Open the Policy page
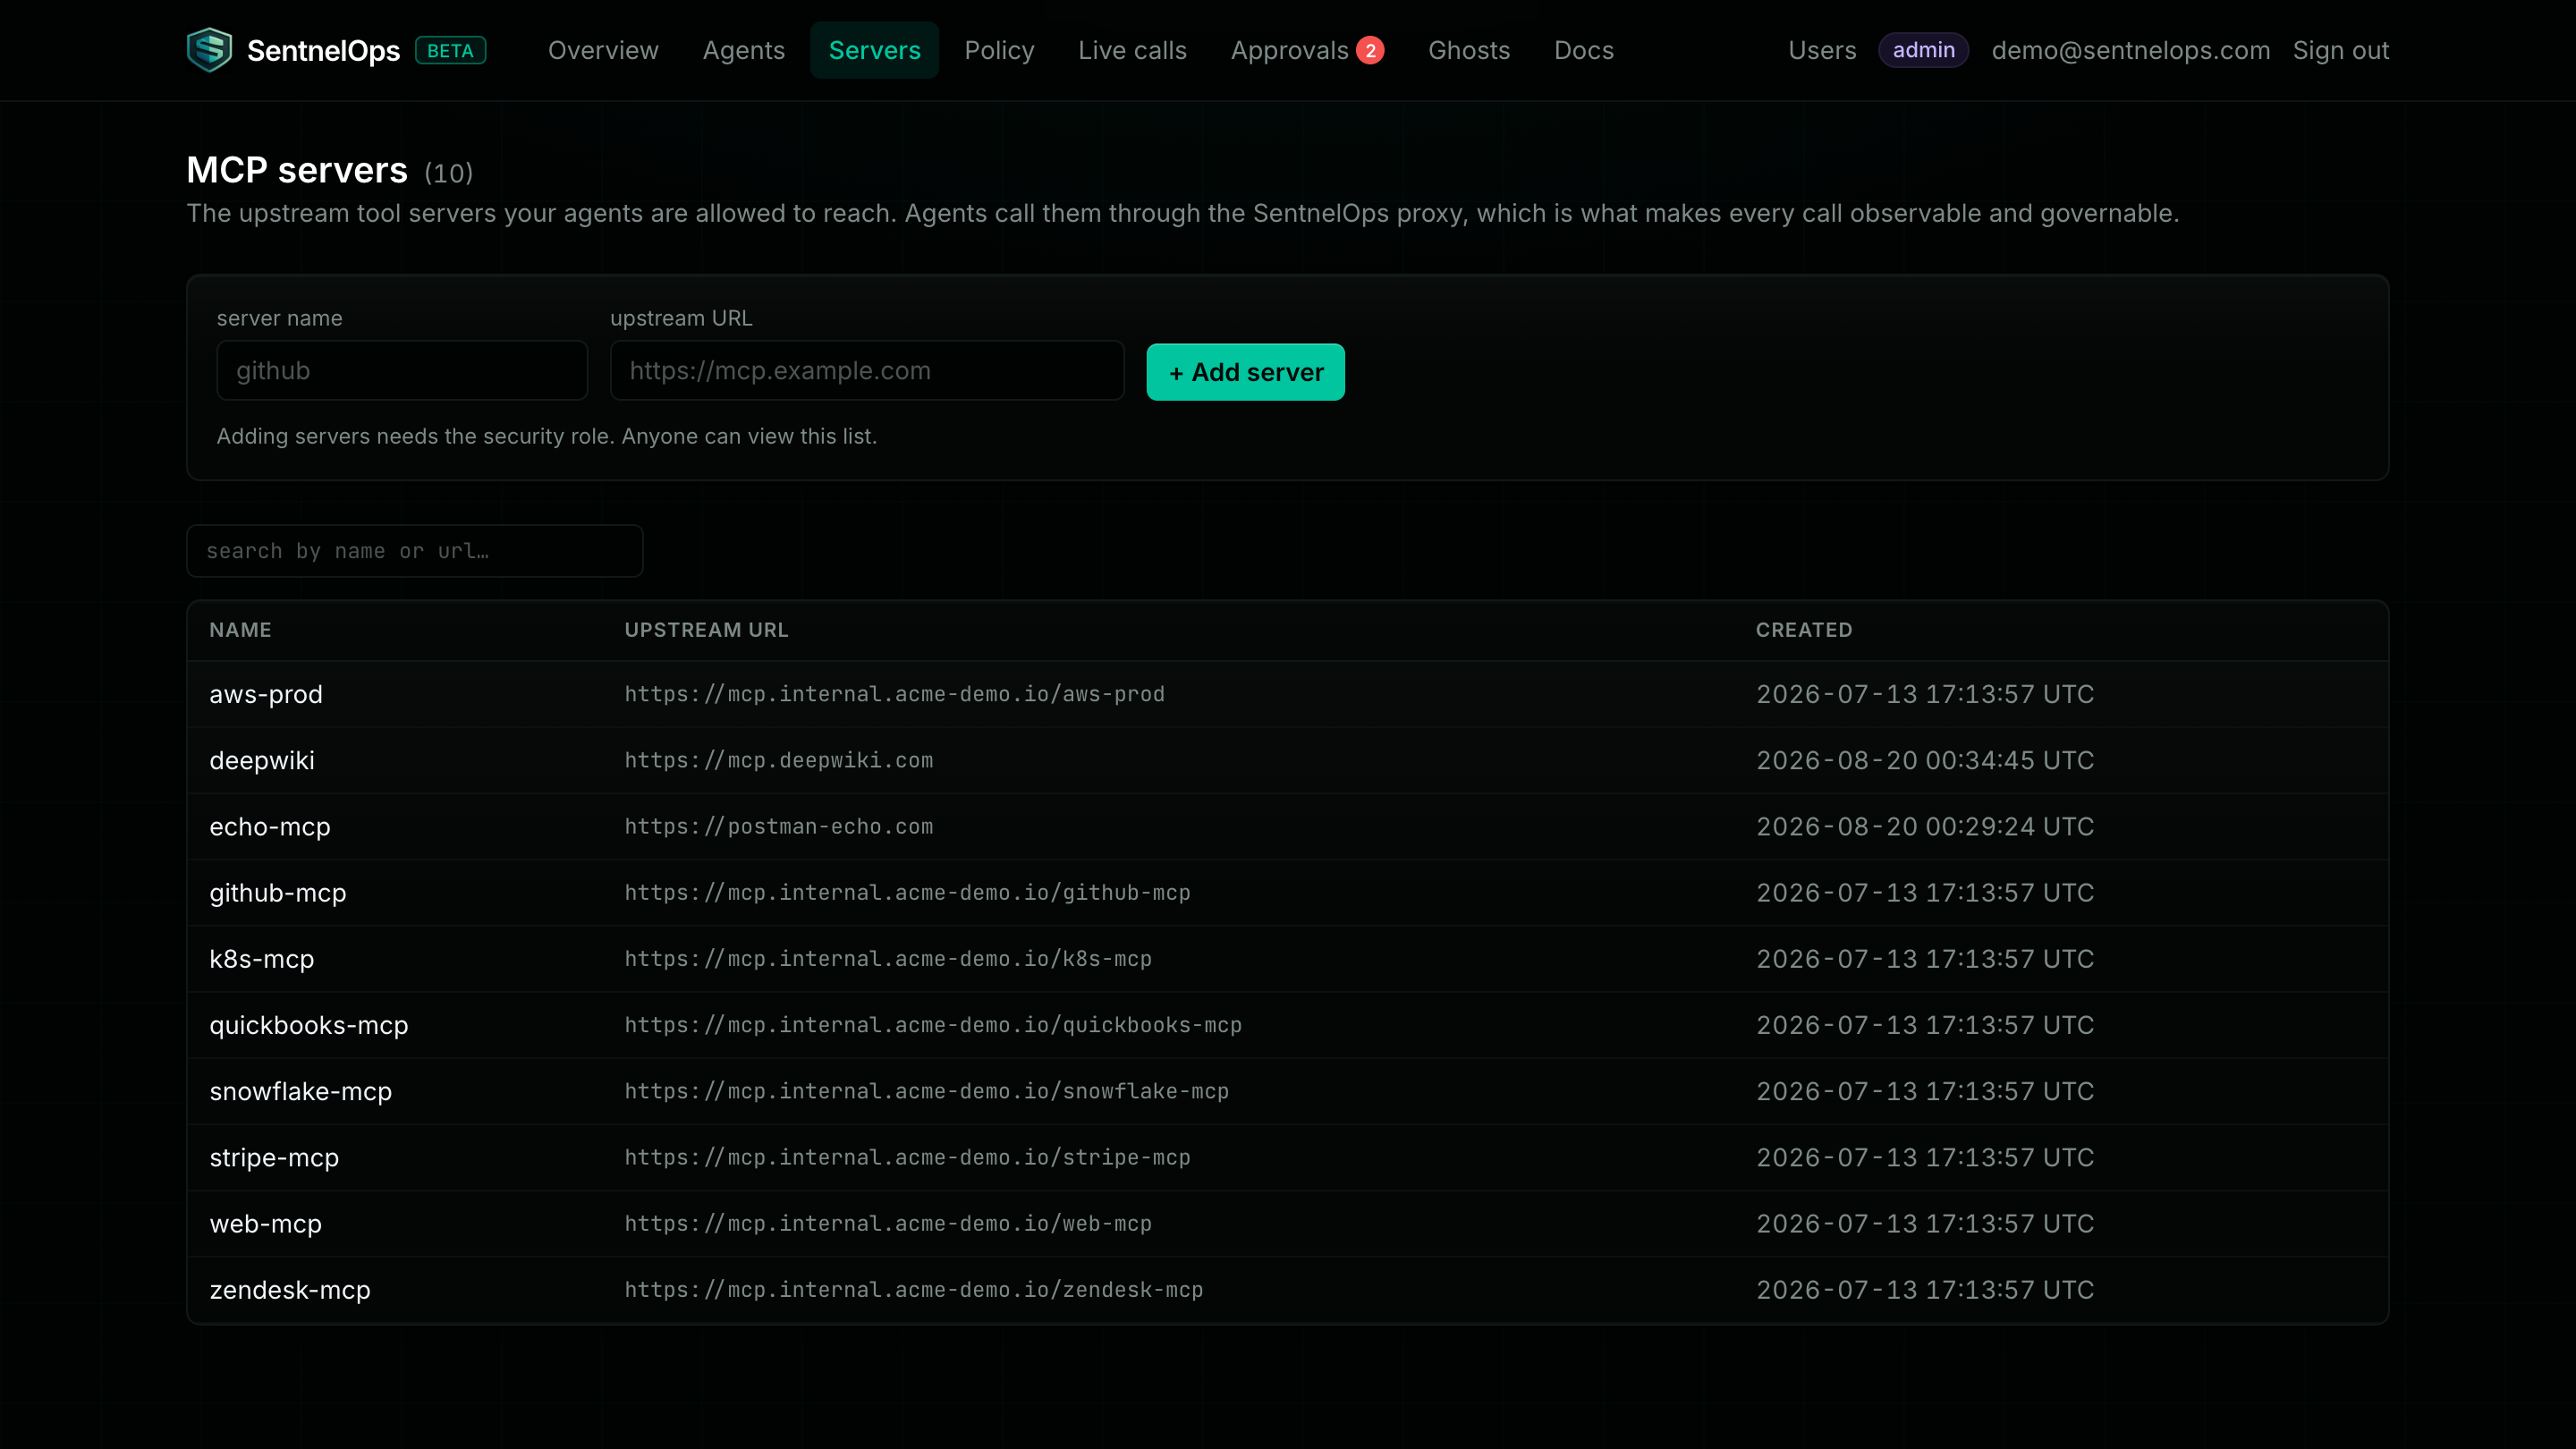Screen dimensions: 2576x1449 pos(999,50)
